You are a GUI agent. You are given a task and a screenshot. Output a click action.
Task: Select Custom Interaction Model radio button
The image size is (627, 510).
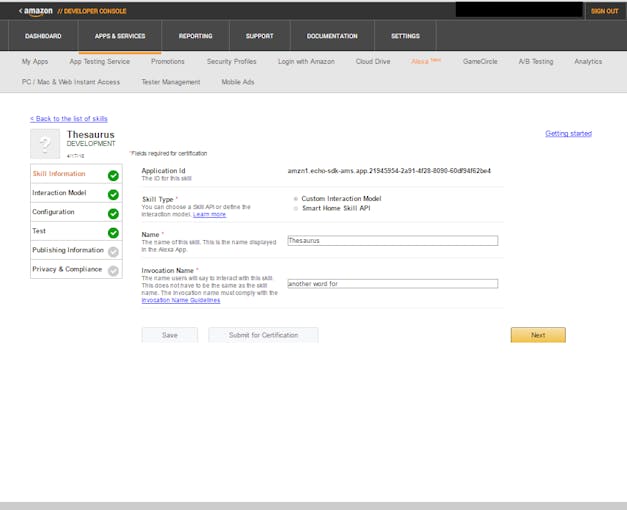click(x=296, y=199)
